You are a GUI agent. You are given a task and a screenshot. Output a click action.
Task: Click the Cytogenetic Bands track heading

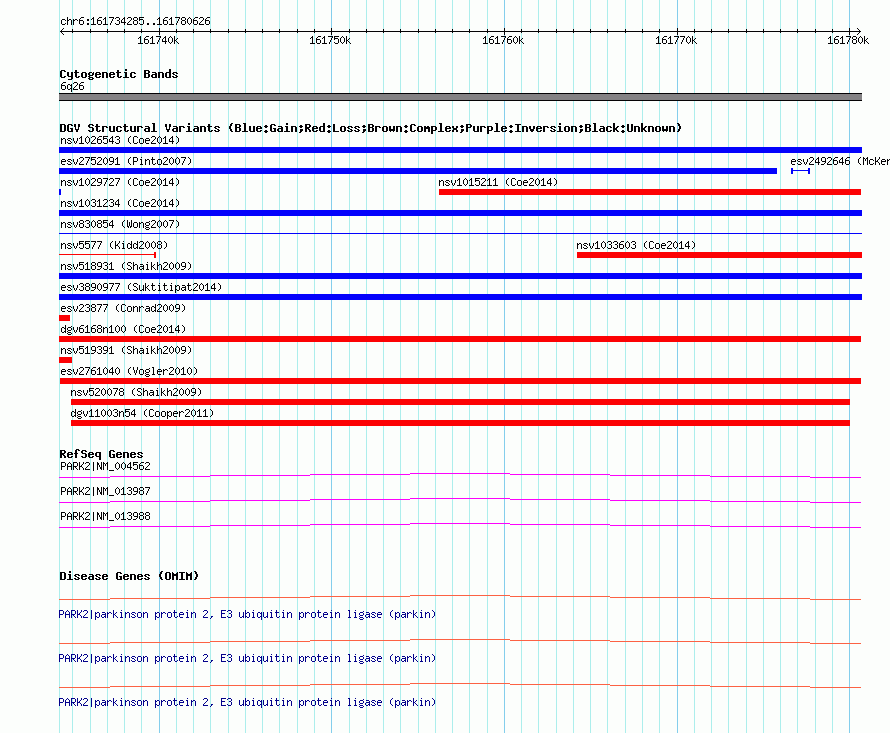(119, 74)
